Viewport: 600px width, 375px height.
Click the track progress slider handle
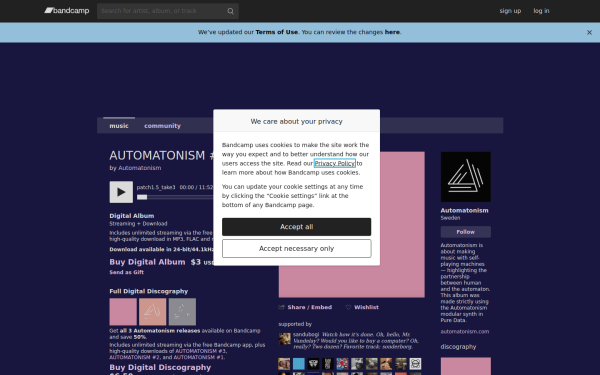point(142,197)
